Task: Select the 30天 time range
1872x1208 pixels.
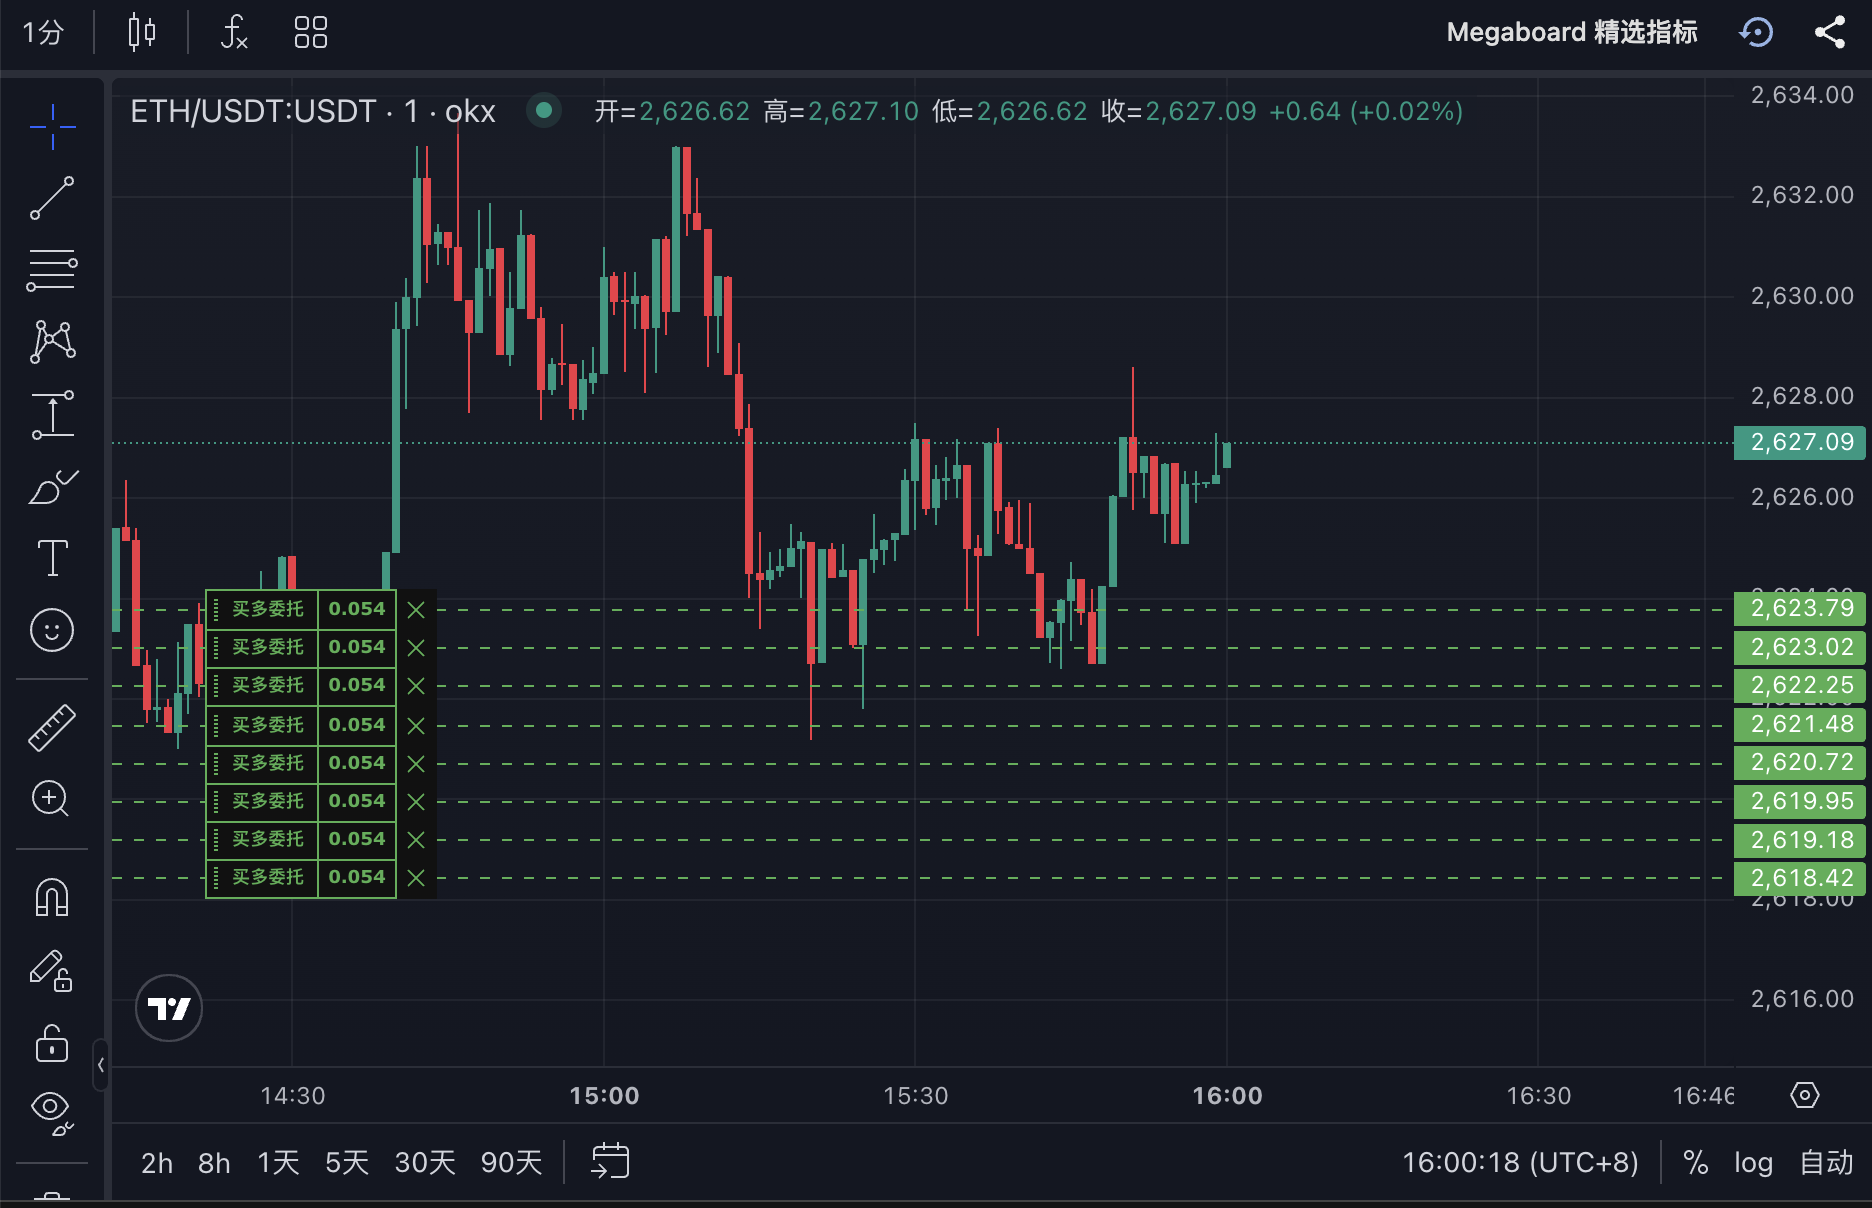Action: click(425, 1163)
